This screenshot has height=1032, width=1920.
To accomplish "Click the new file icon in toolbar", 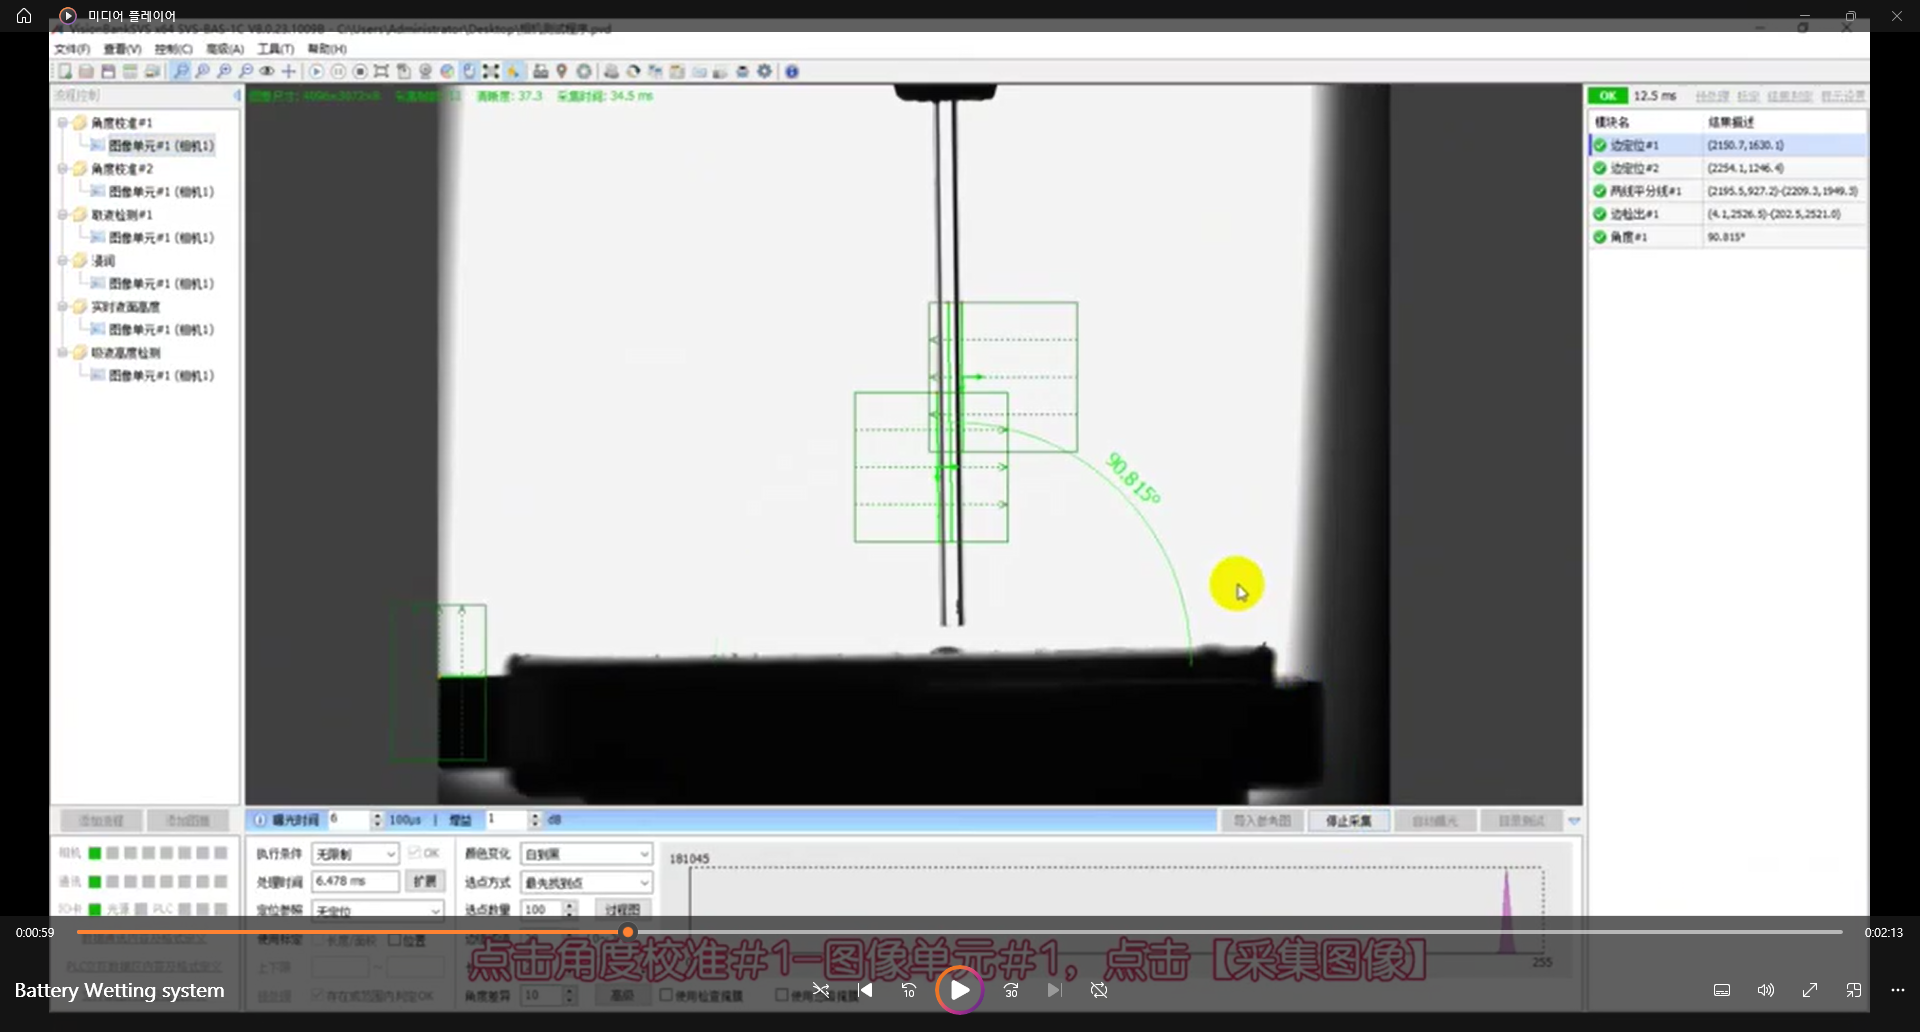I will point(65,71).
